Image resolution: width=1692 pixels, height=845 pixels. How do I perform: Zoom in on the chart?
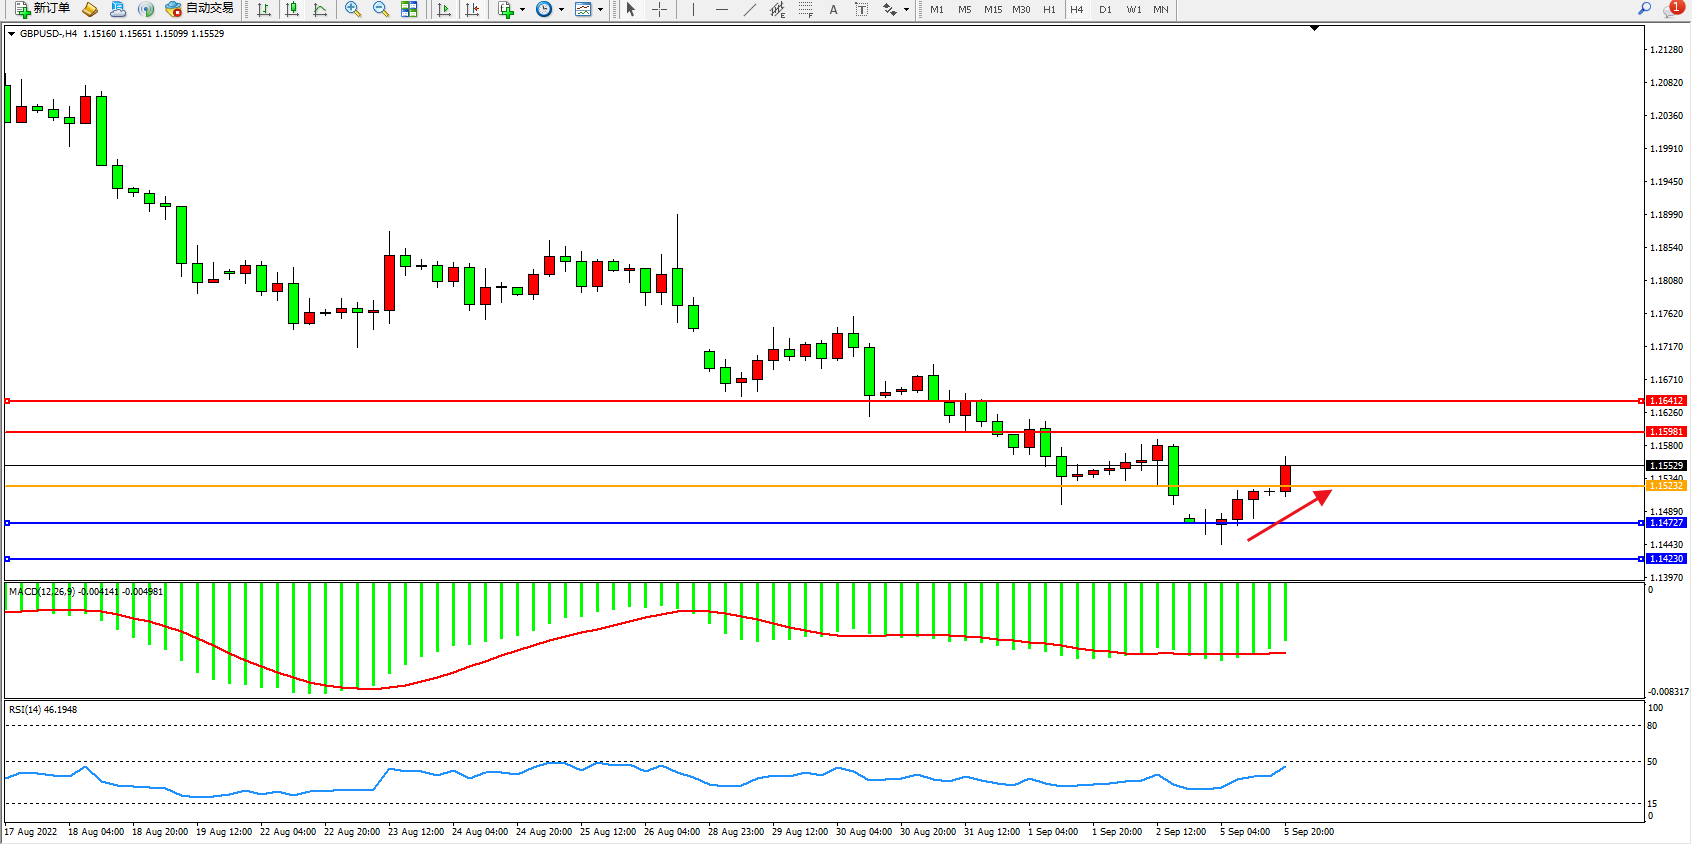[x=353, y=9]
